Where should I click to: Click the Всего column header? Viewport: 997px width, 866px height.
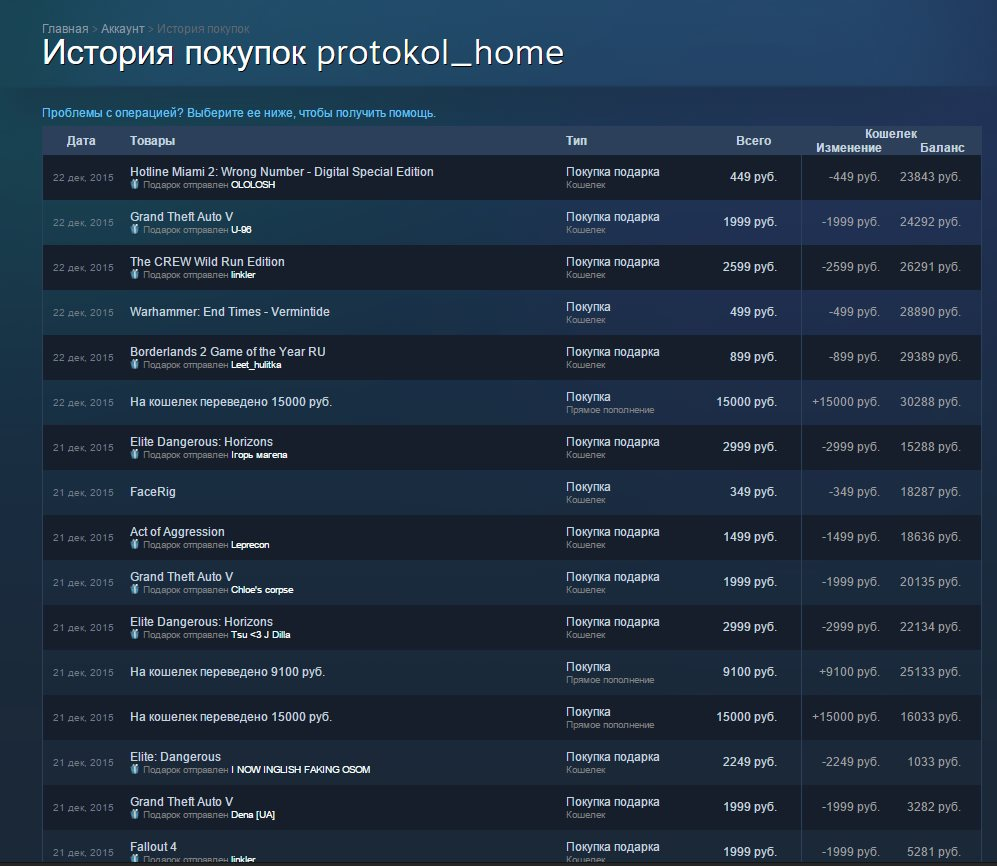click(753, 141)
